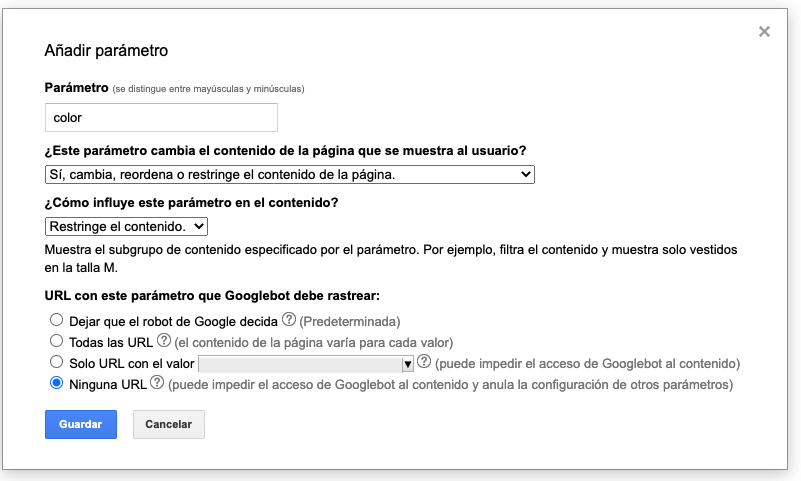Open help icon next to Todas las URL
The width and height of the screenshot is (801, 481).
click(164, 342)
